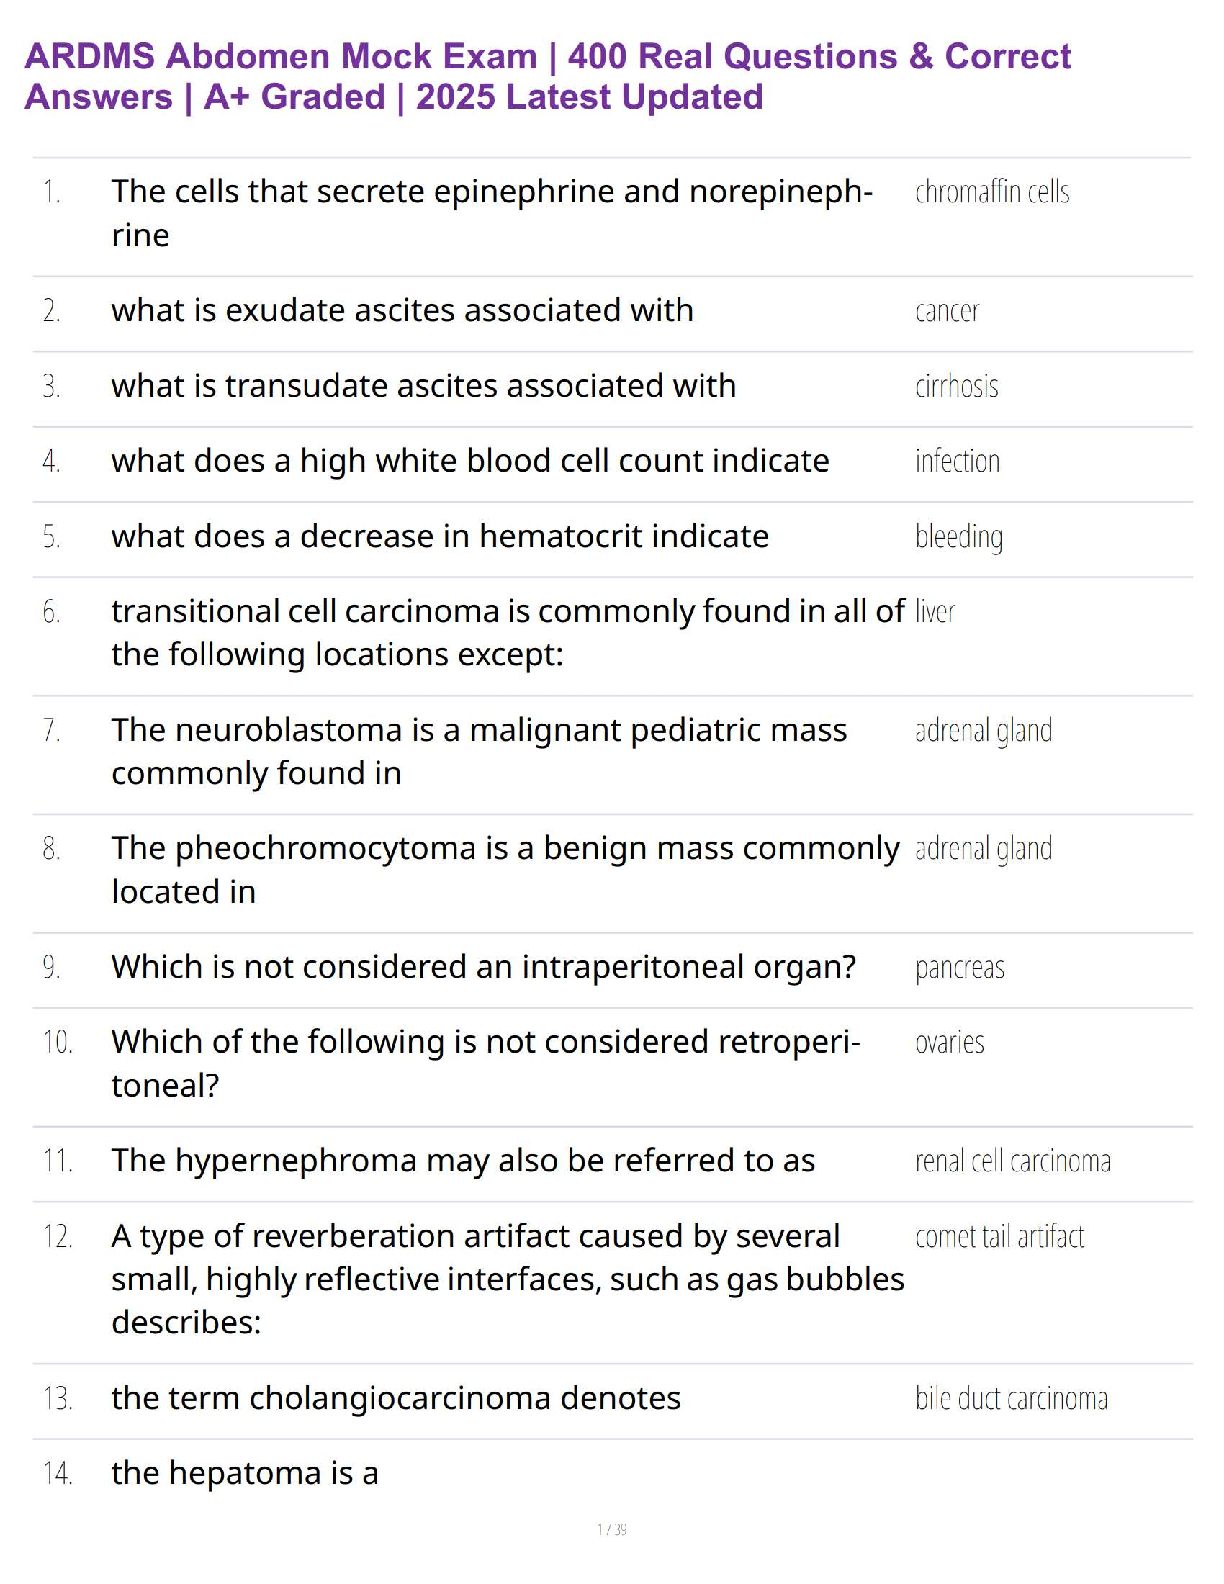Click the answer "renal cell carcinoma"
Viewport: 1224px width, 1584px height.
click(1012, 1161)
